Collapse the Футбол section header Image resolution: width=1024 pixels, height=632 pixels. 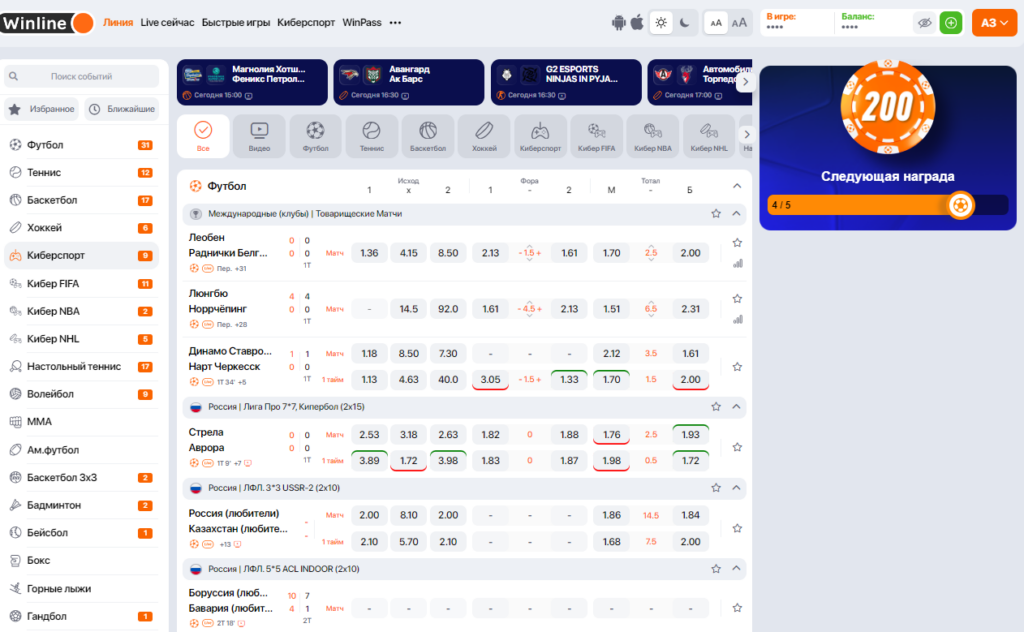[737, 186]
